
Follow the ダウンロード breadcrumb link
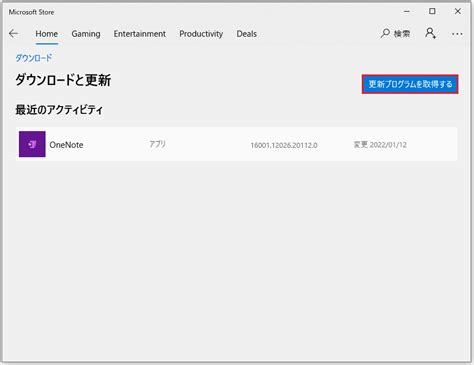(x=34, y=58)
